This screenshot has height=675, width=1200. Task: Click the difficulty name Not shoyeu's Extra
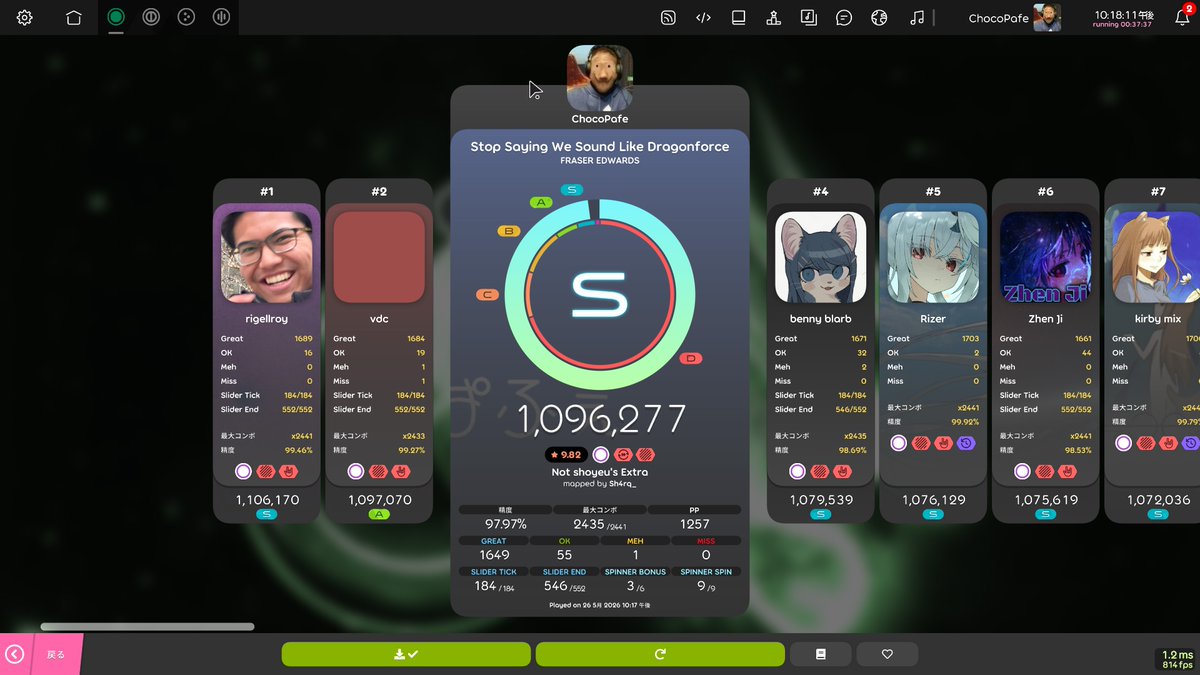point(600,472)
